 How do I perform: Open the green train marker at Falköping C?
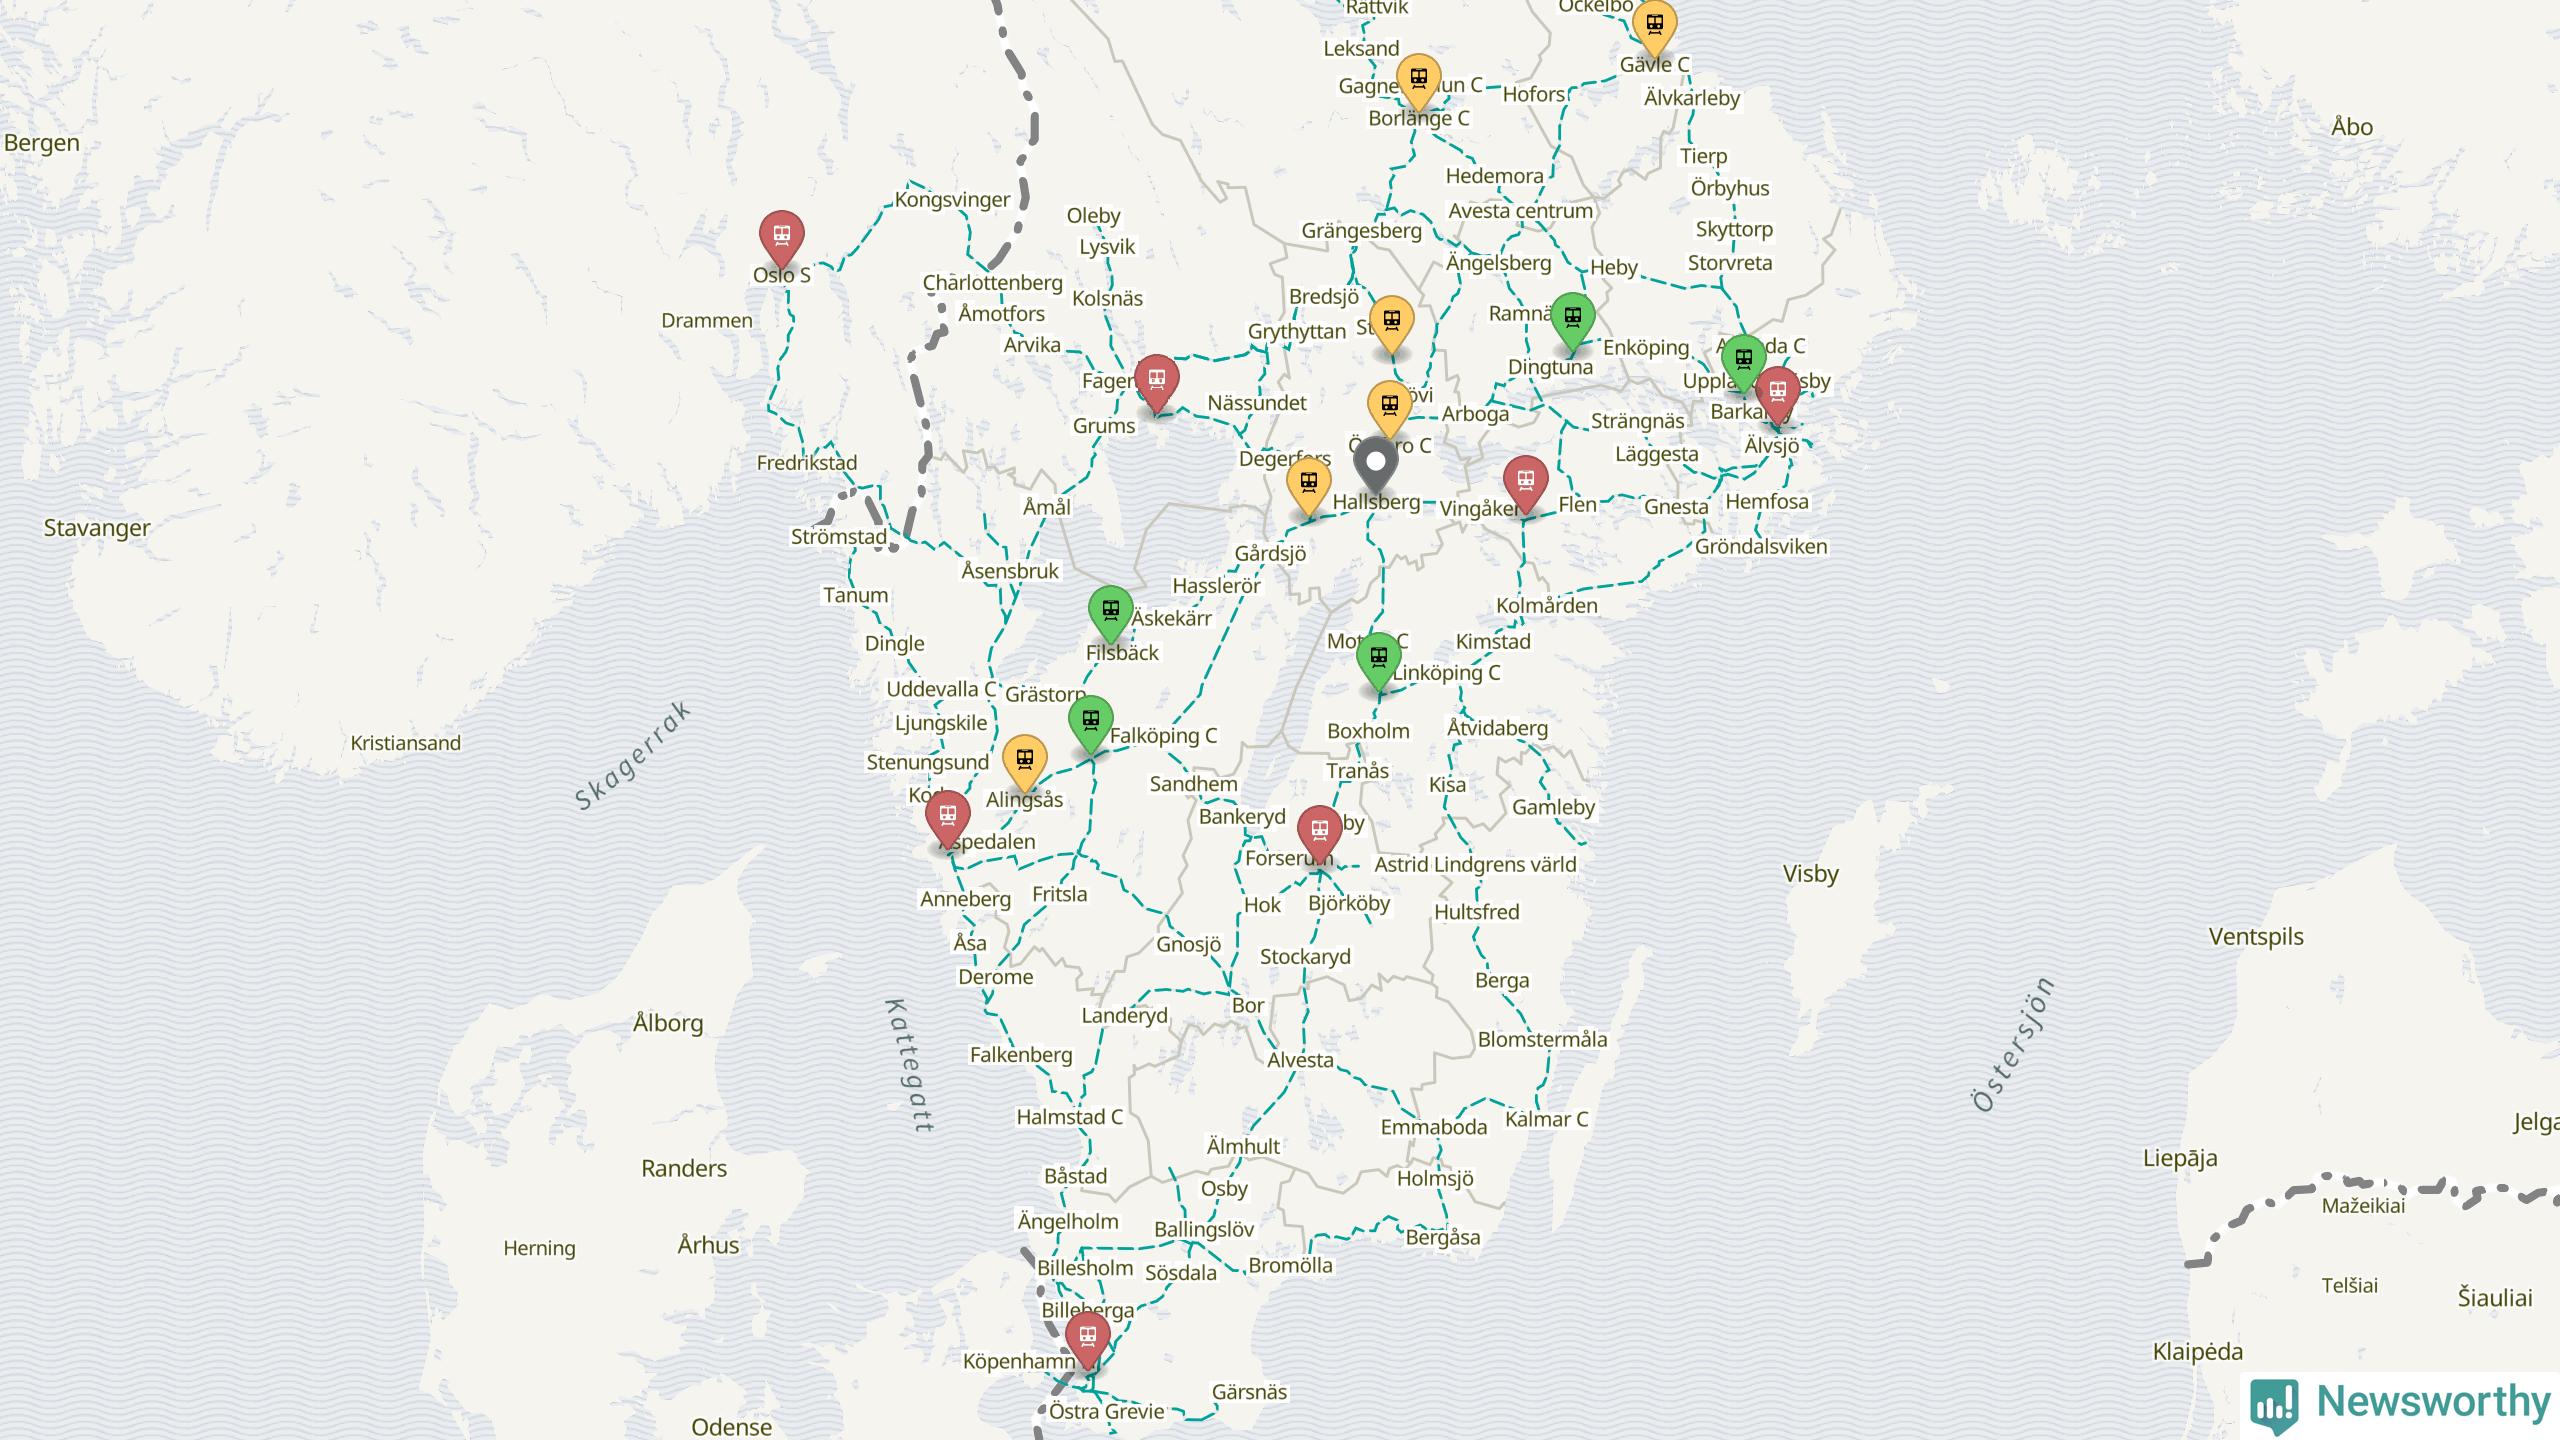[1090, 722]
